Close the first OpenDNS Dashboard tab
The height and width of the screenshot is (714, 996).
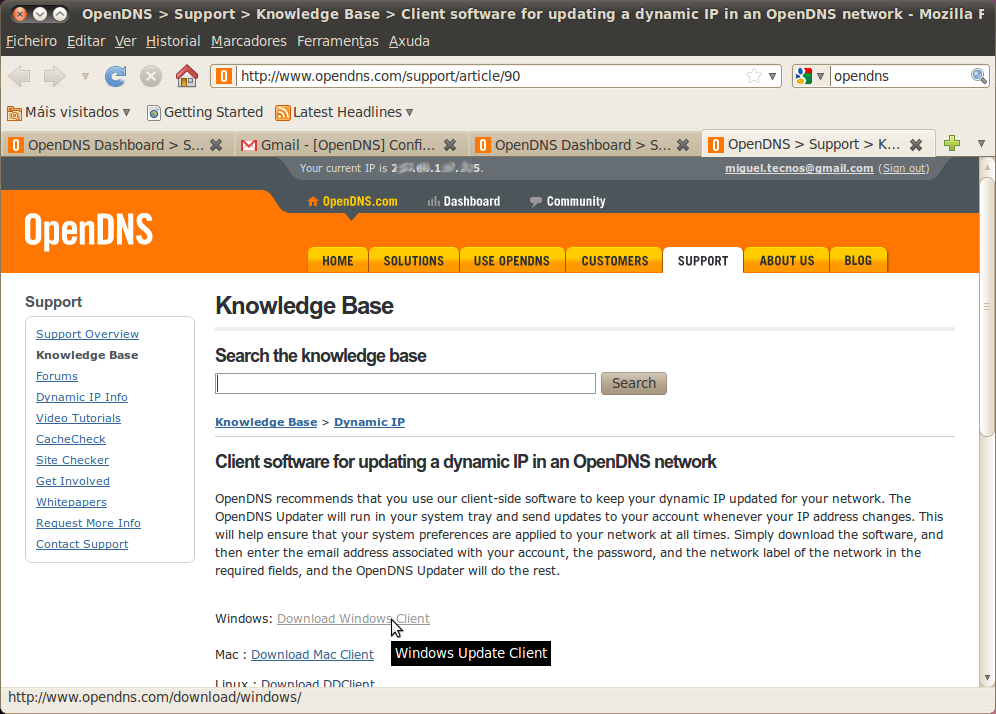(216, 145)
